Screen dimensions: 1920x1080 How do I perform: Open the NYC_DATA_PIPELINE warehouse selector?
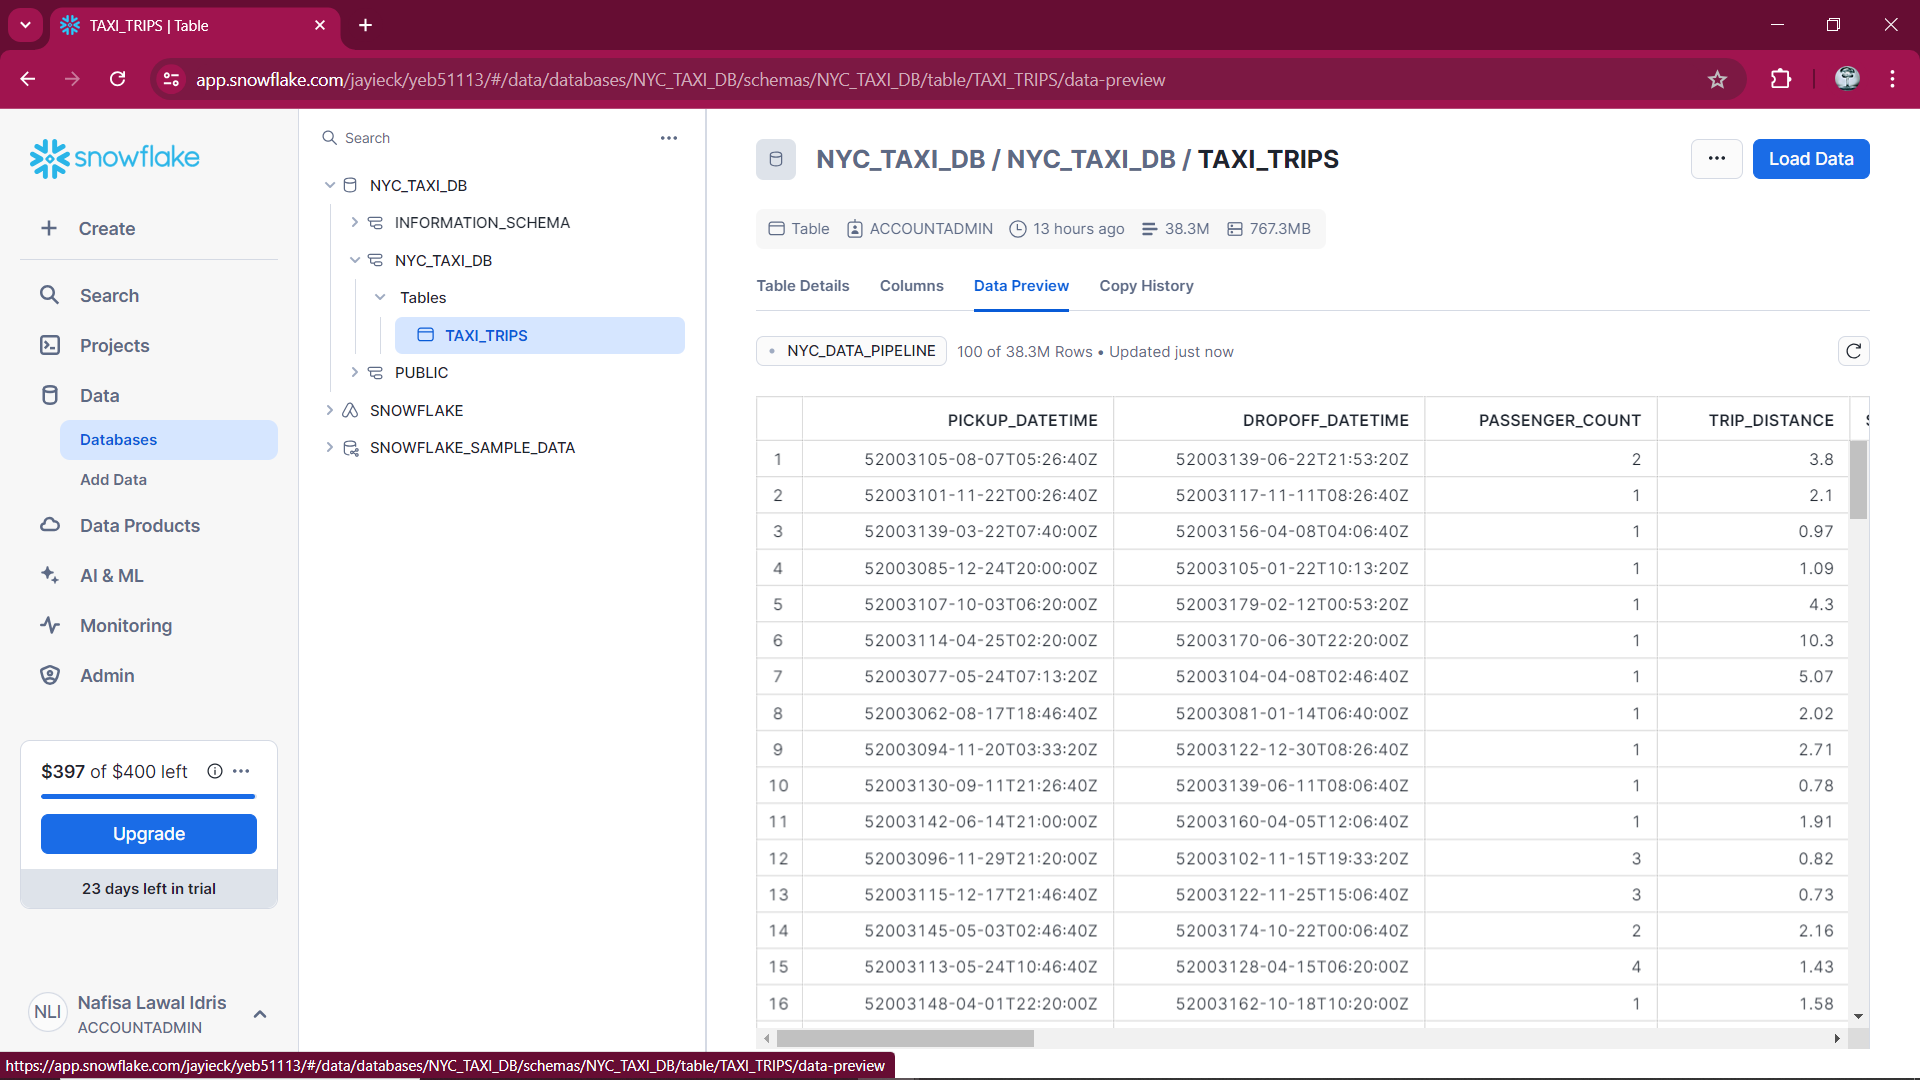[x=851, y=351]
